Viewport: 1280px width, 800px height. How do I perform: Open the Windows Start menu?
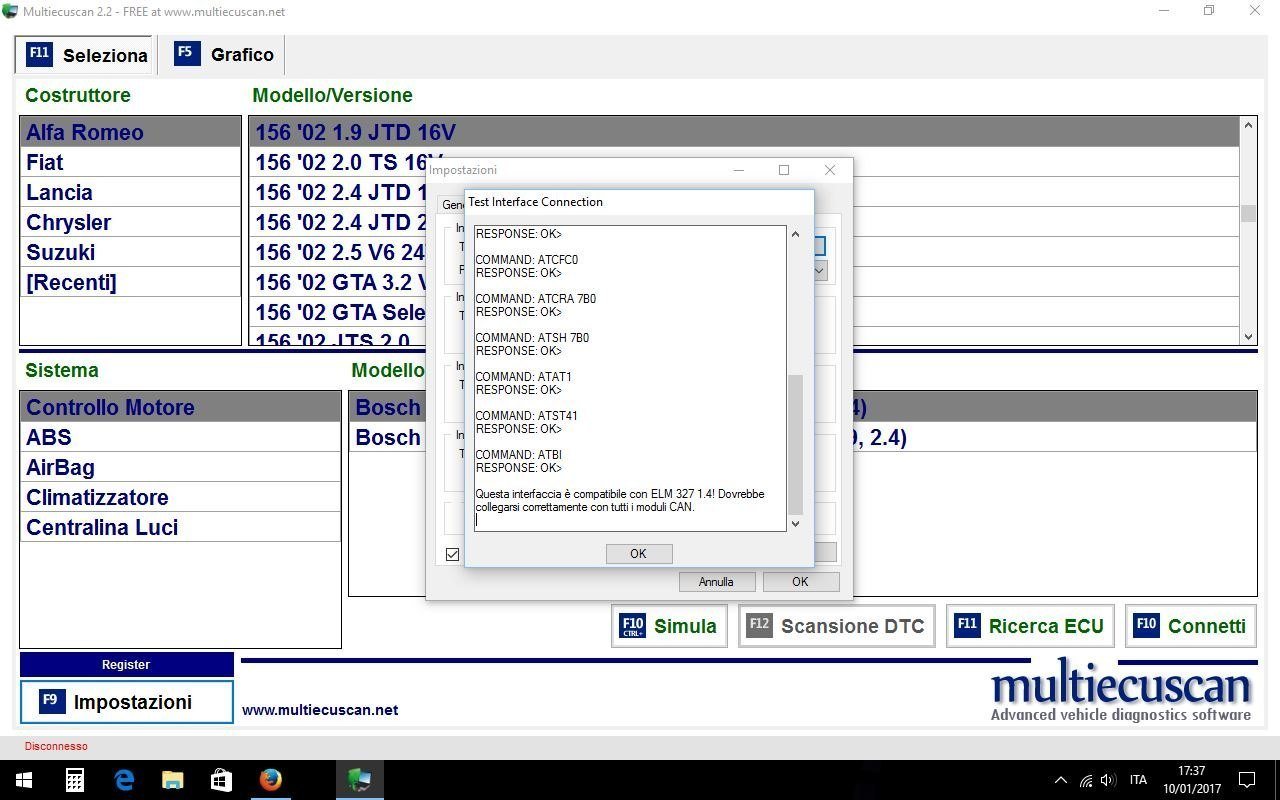coord(24,780)
